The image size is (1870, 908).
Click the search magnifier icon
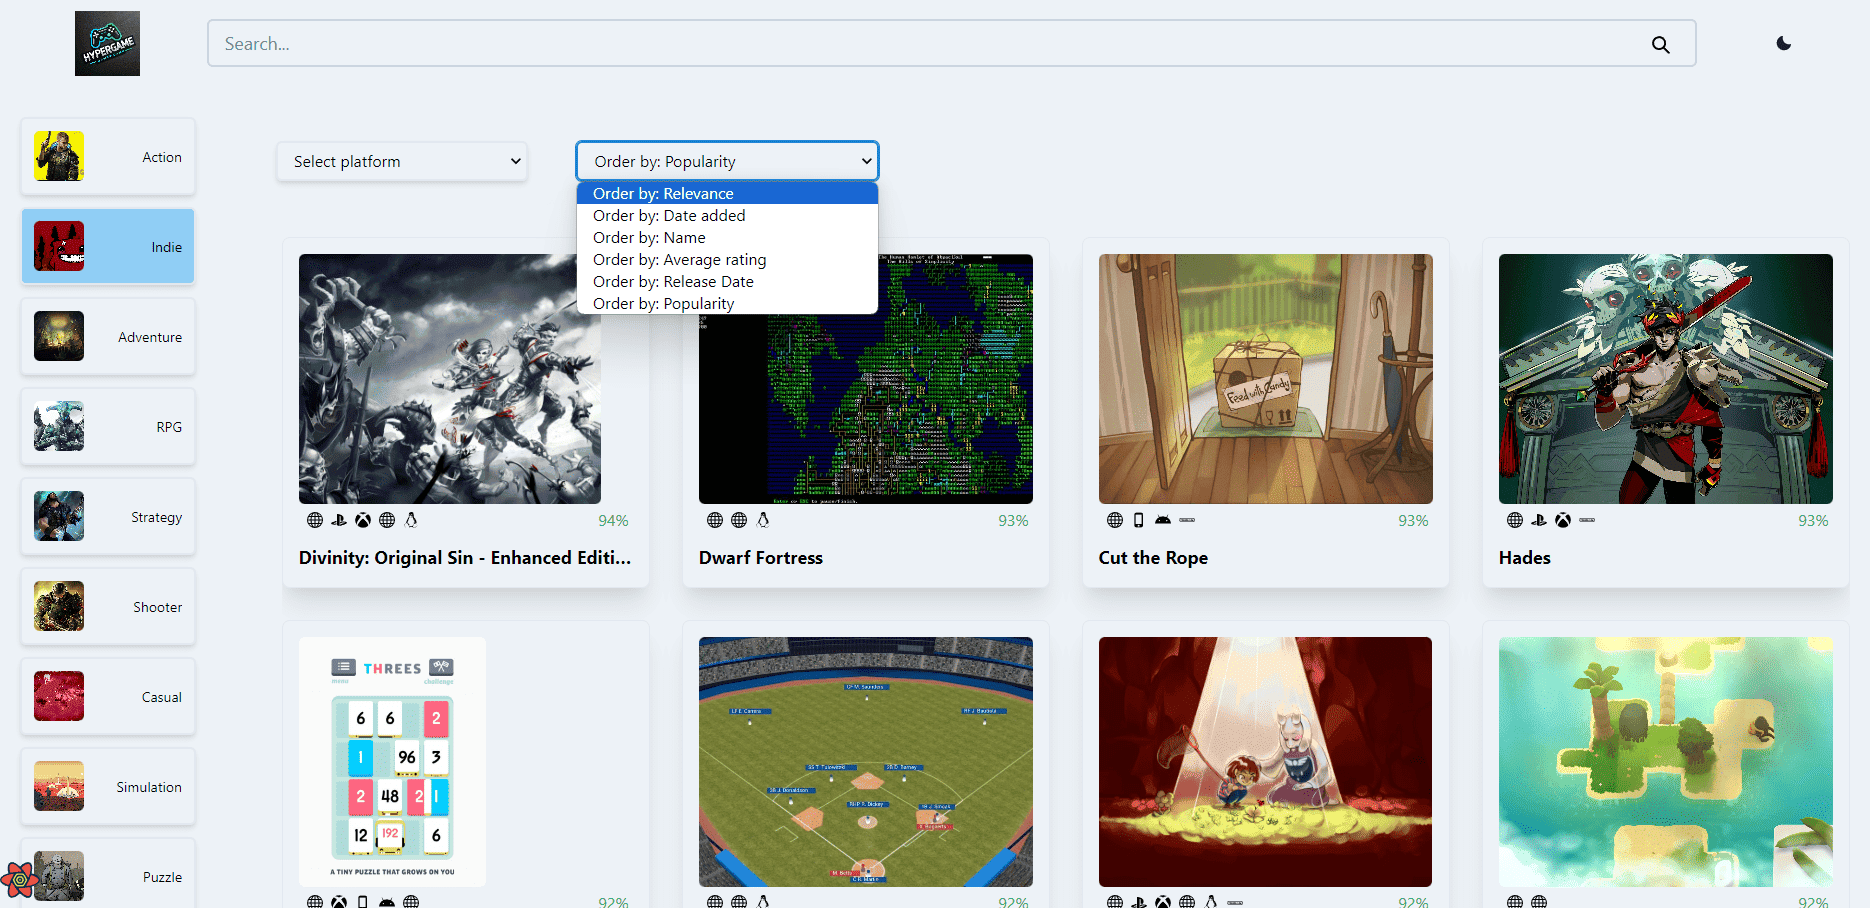[x=1660, y=44]
